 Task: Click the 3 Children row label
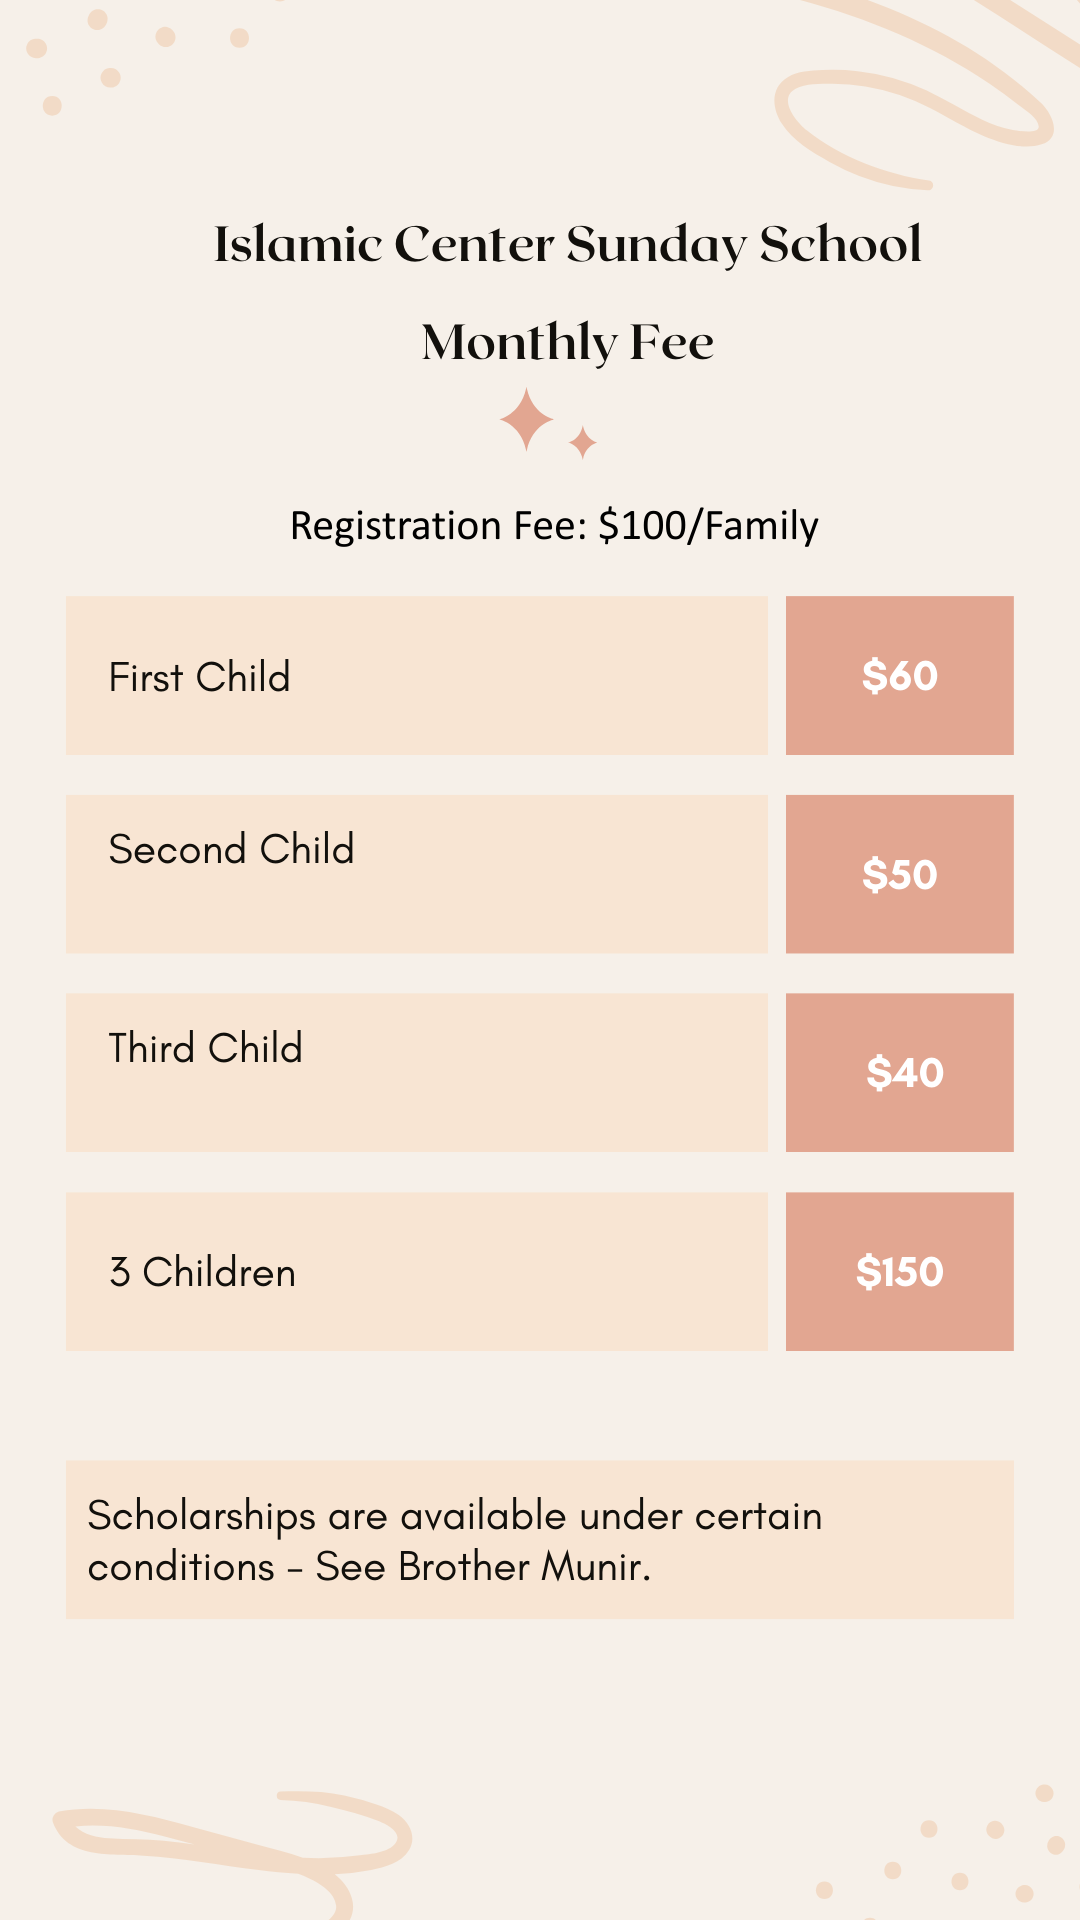click(202, 1272)
